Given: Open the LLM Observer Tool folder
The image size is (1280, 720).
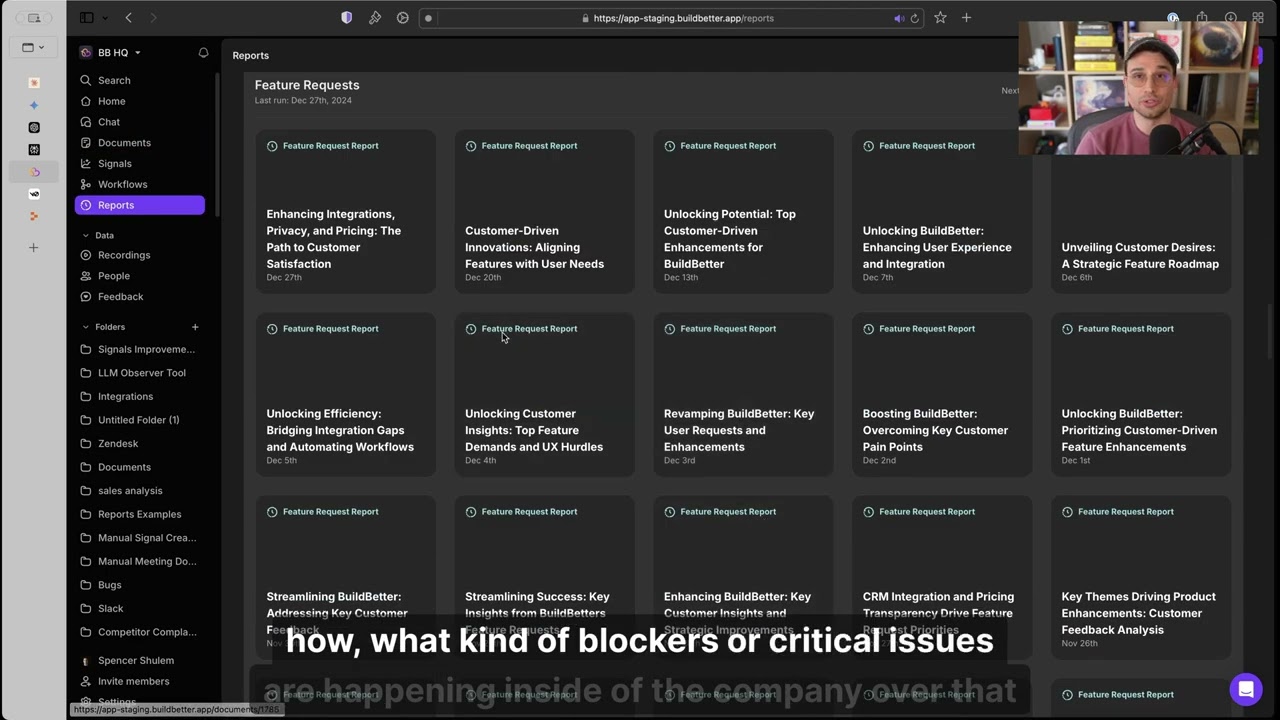Looking at the screenshot, I should pos(140,373).
